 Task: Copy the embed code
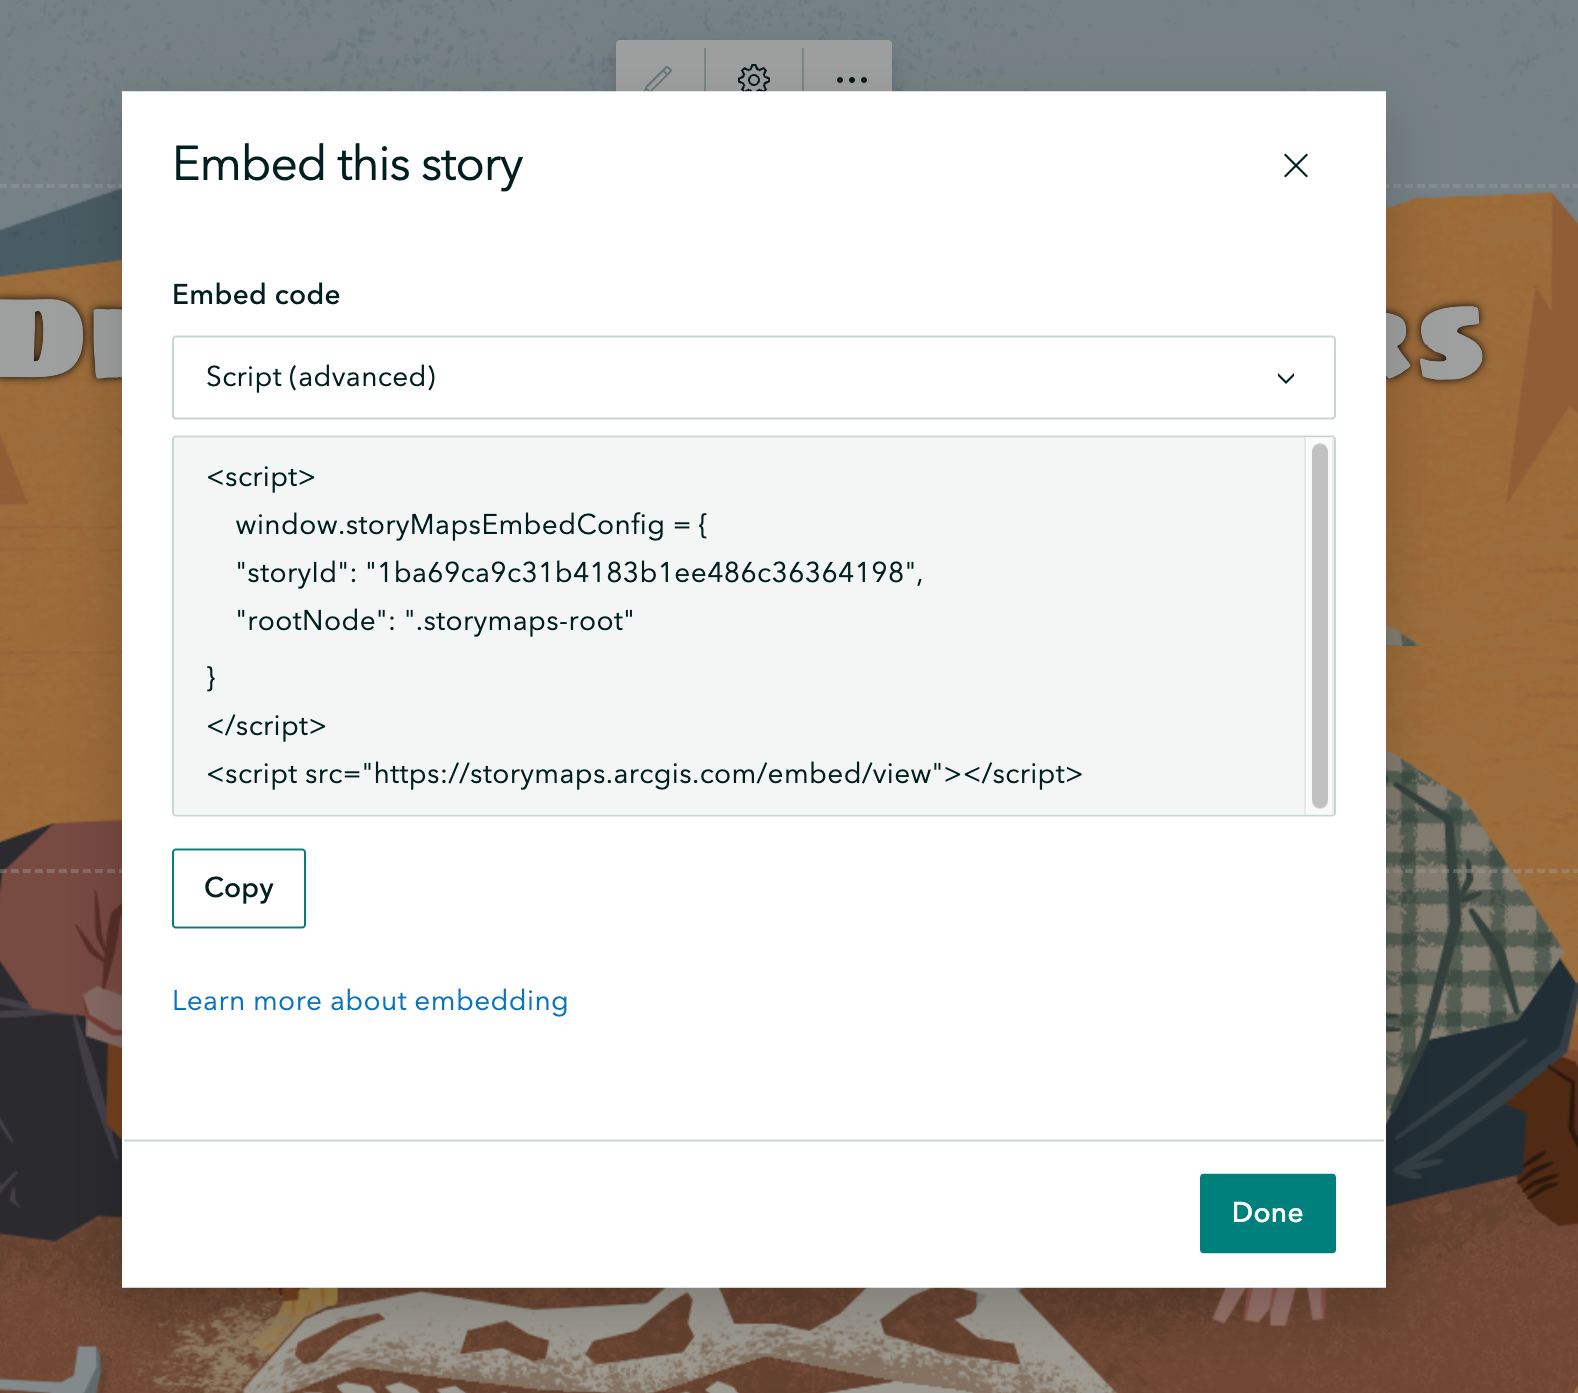238,888
